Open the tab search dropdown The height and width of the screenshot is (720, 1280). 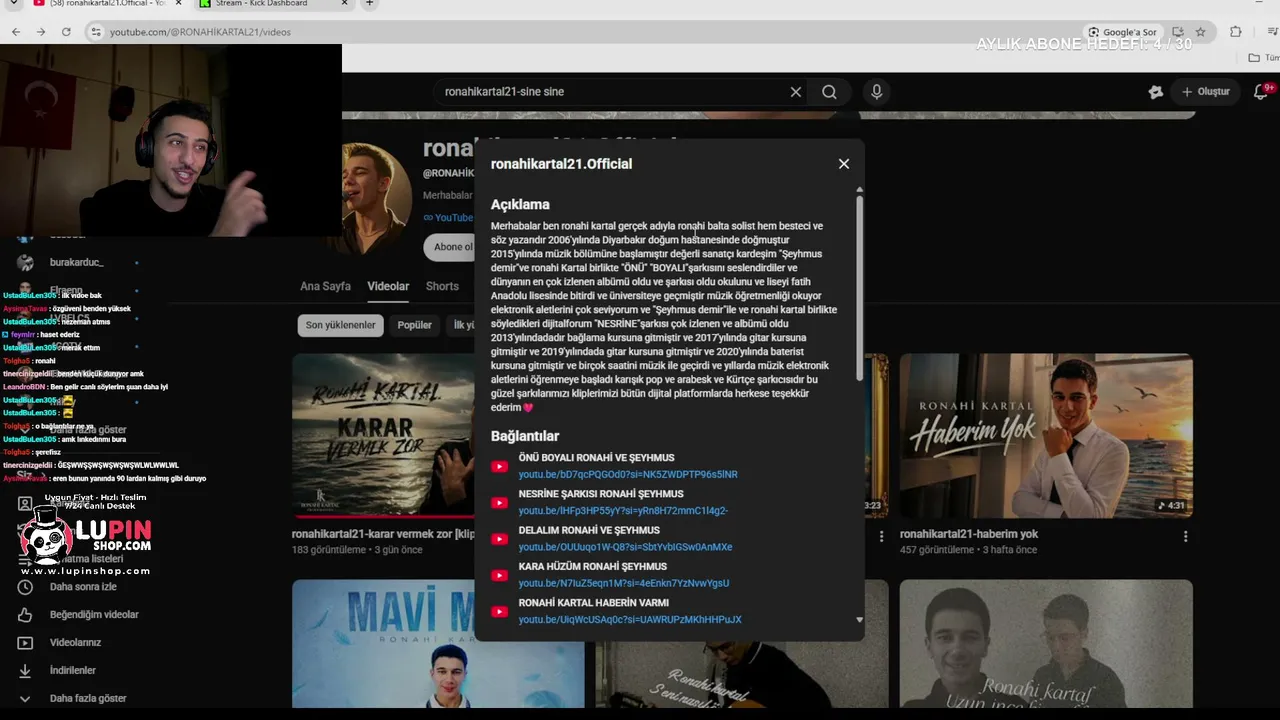pos(13,4)
